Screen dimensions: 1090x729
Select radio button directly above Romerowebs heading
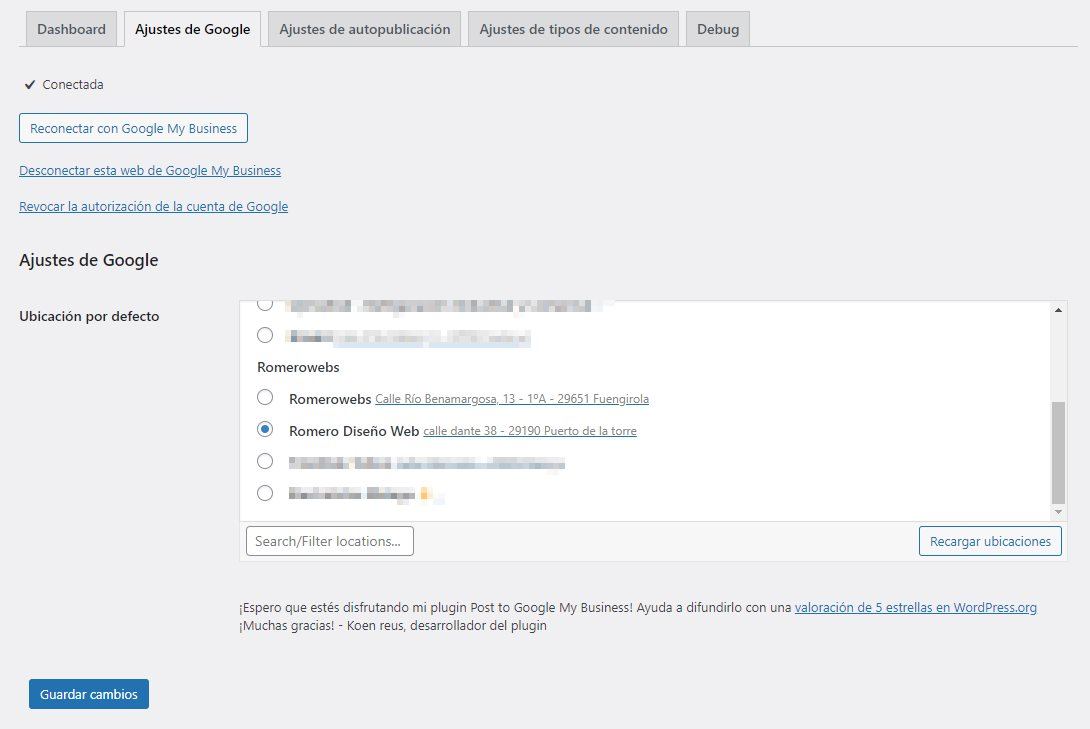click(265, 335)
